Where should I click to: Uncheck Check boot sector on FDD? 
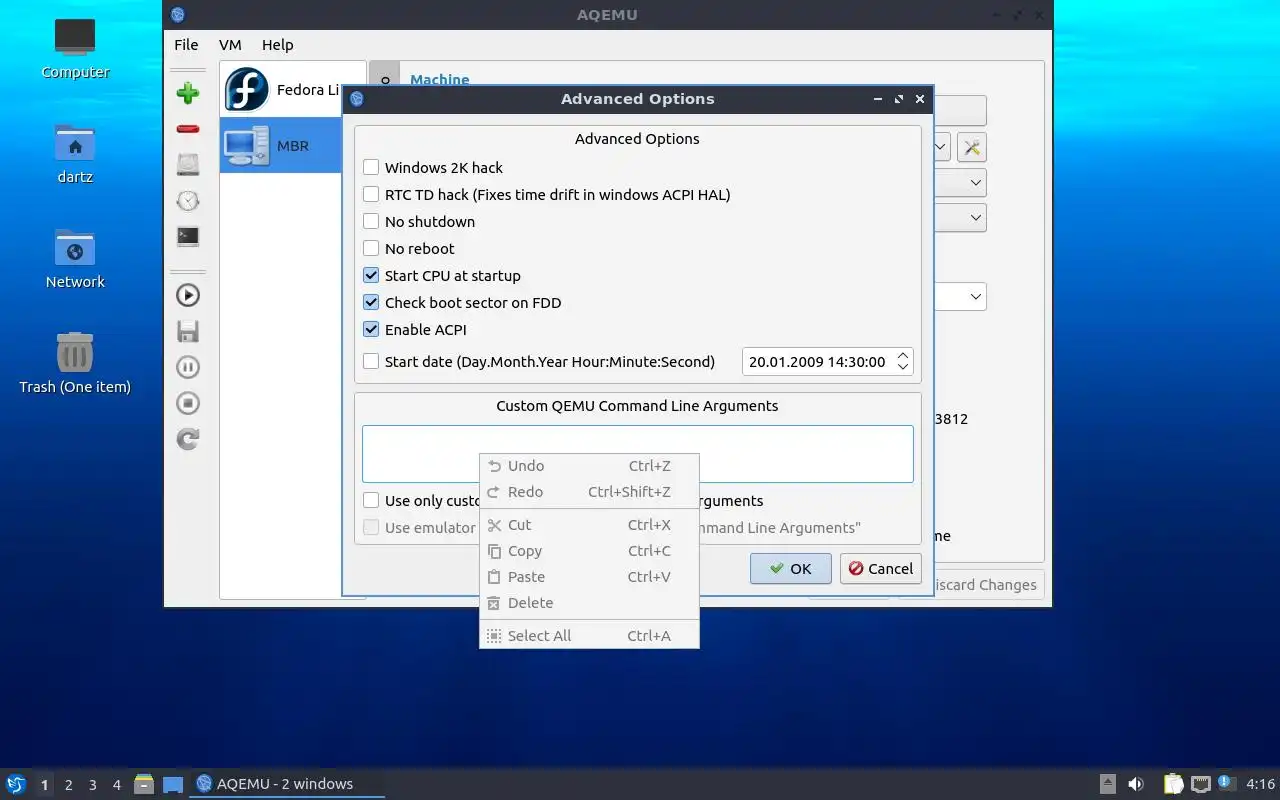pyautogui.click(x=371, y=303)
